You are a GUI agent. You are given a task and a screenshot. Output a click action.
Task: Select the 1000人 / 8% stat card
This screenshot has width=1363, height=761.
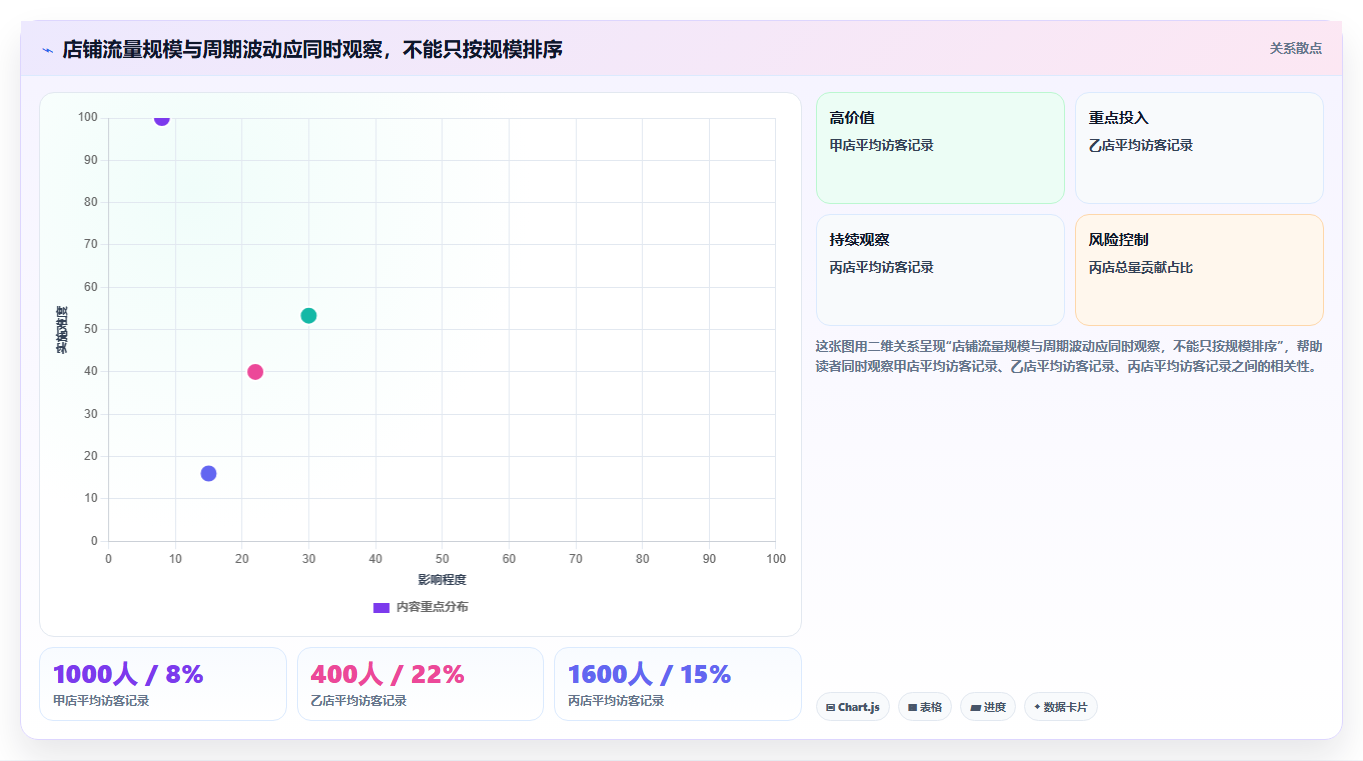coord(163,684)
